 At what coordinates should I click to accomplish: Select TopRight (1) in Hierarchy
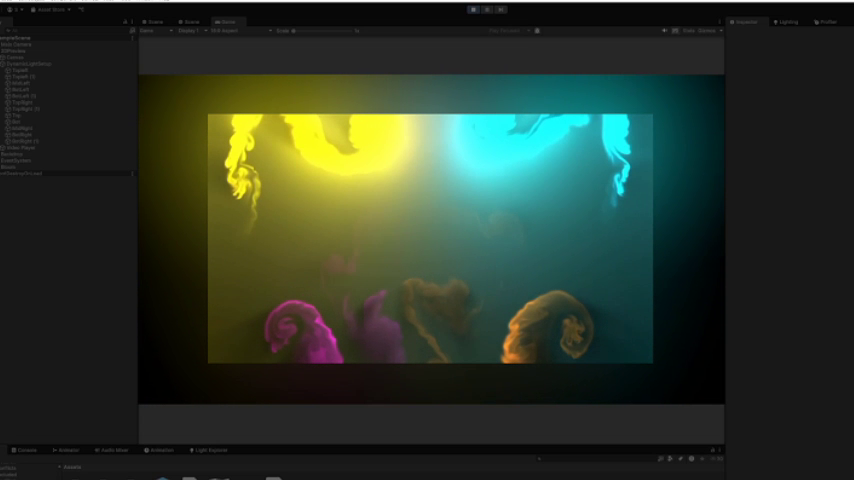[x=26, y=109]
